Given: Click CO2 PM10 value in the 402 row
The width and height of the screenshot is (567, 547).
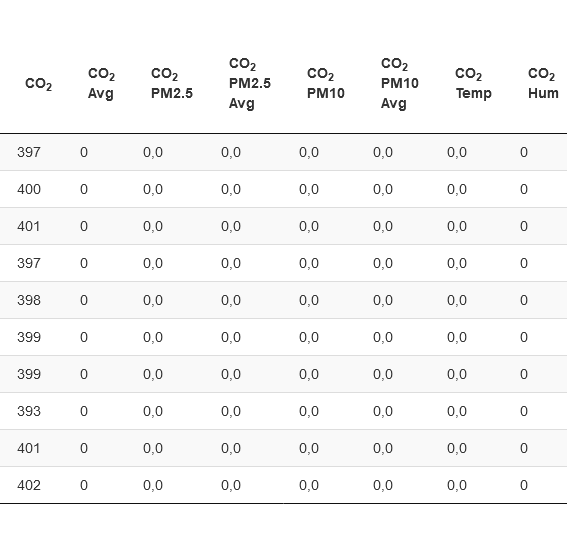Looking at the screenshot, I should coord(309,485).
